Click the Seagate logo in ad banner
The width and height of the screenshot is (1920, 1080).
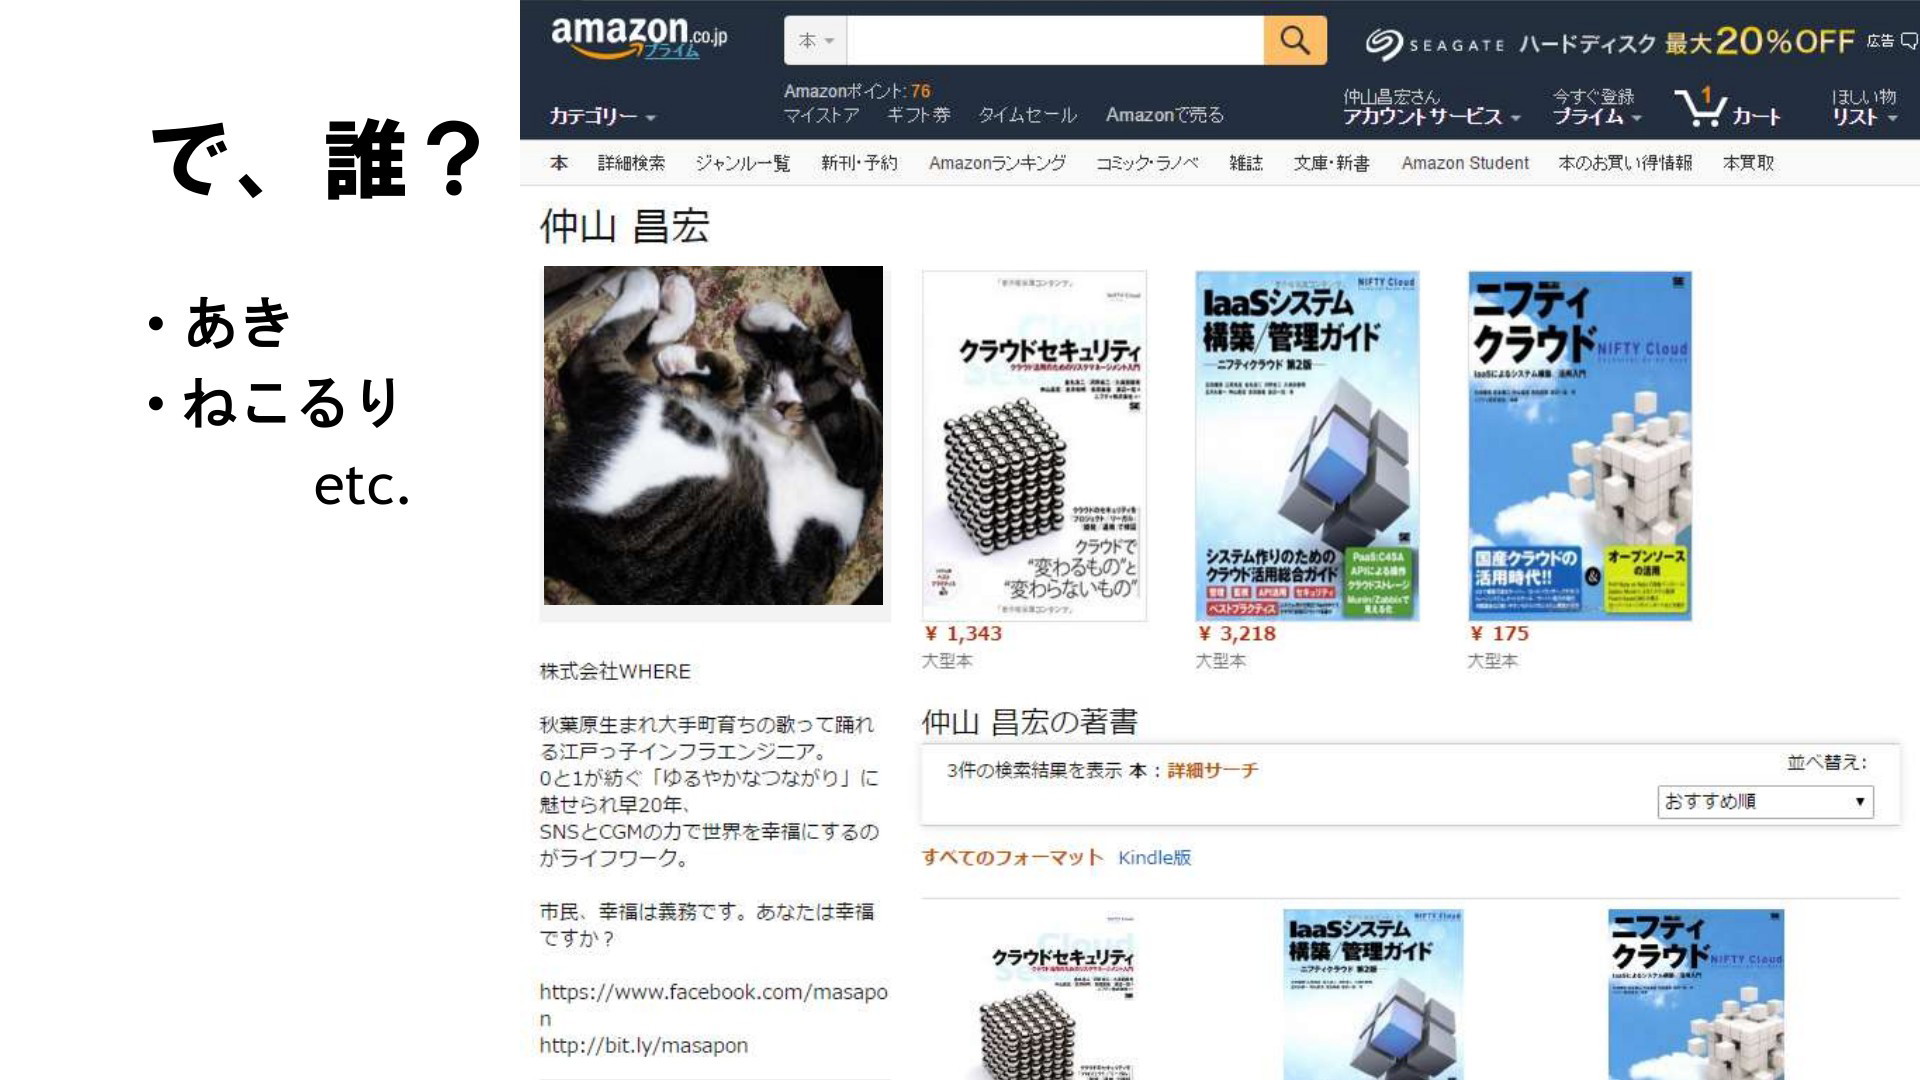(x=1434, y=43)
